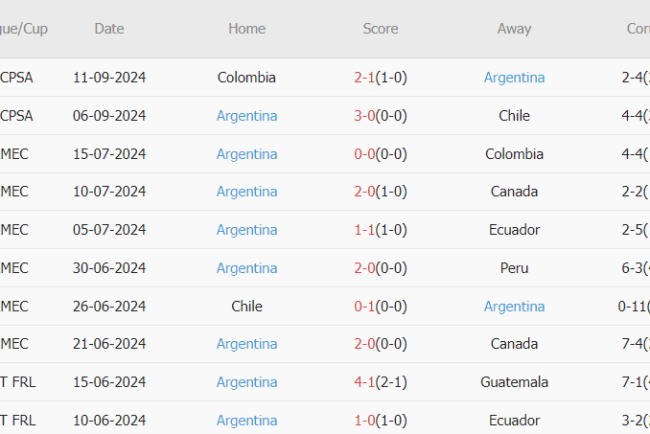Screen dimensions: 650x434
Task: Select the 05-07-2024 date cell
Action: point(109,229)
